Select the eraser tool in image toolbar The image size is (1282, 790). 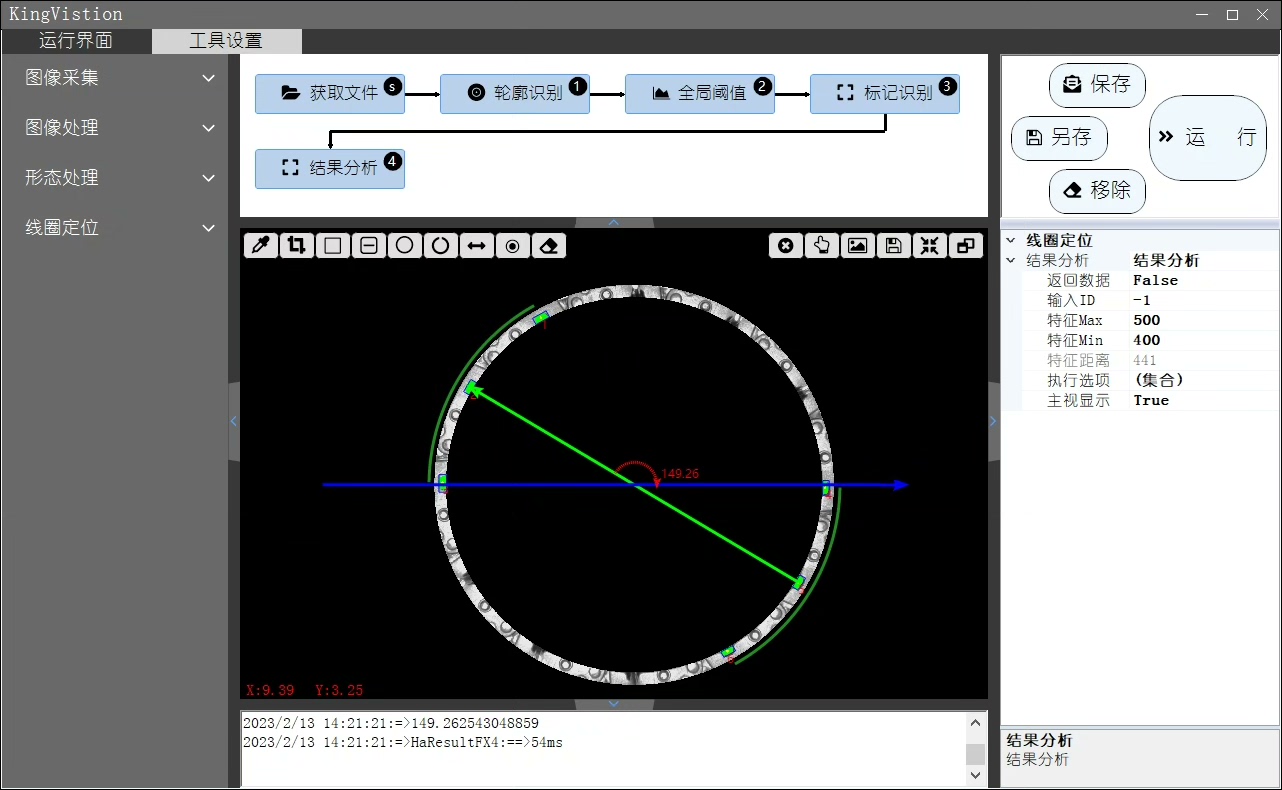[x=549, y=245]
